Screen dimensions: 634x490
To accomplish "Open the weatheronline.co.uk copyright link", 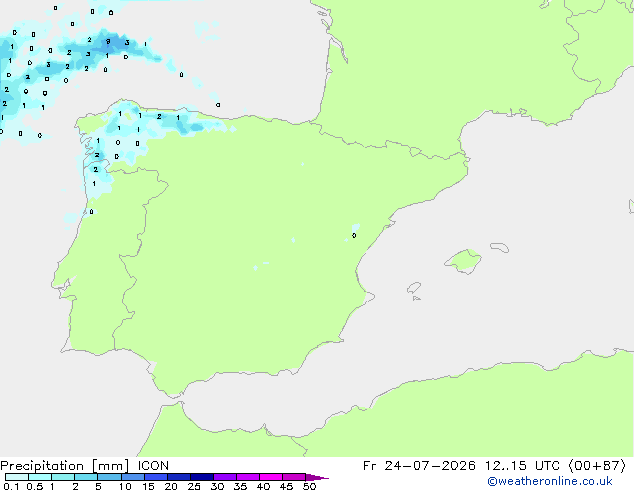I will coord(549,481).
